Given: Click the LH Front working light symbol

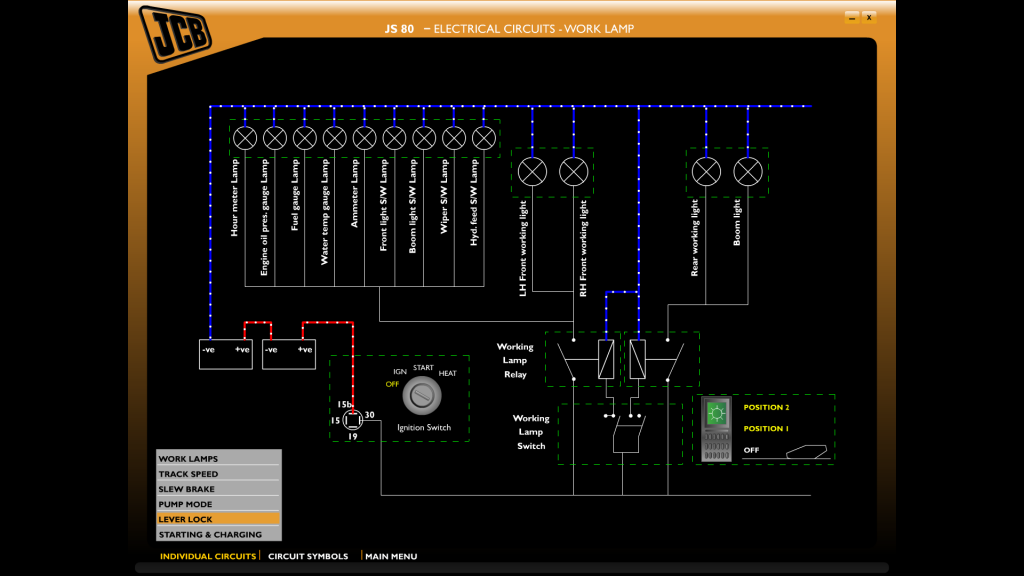Looking at the screenshot, I should pos(531,171).
